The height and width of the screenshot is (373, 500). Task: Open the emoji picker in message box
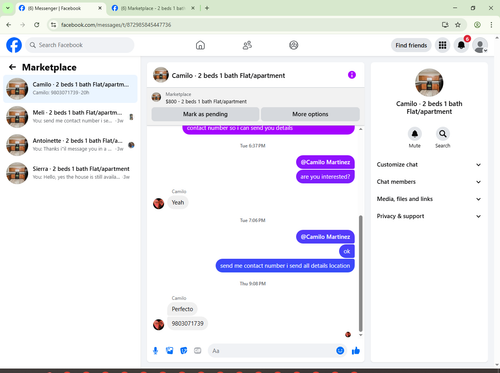(x=340, y=351)
